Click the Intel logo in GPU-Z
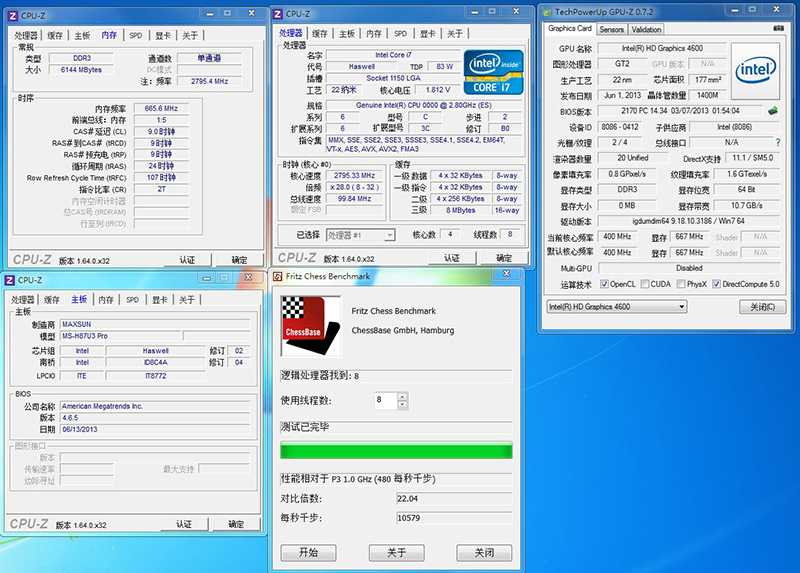Image resolution: width=800 pixels, height=573 pixels. pyautogui.click(x=755, y=70)
